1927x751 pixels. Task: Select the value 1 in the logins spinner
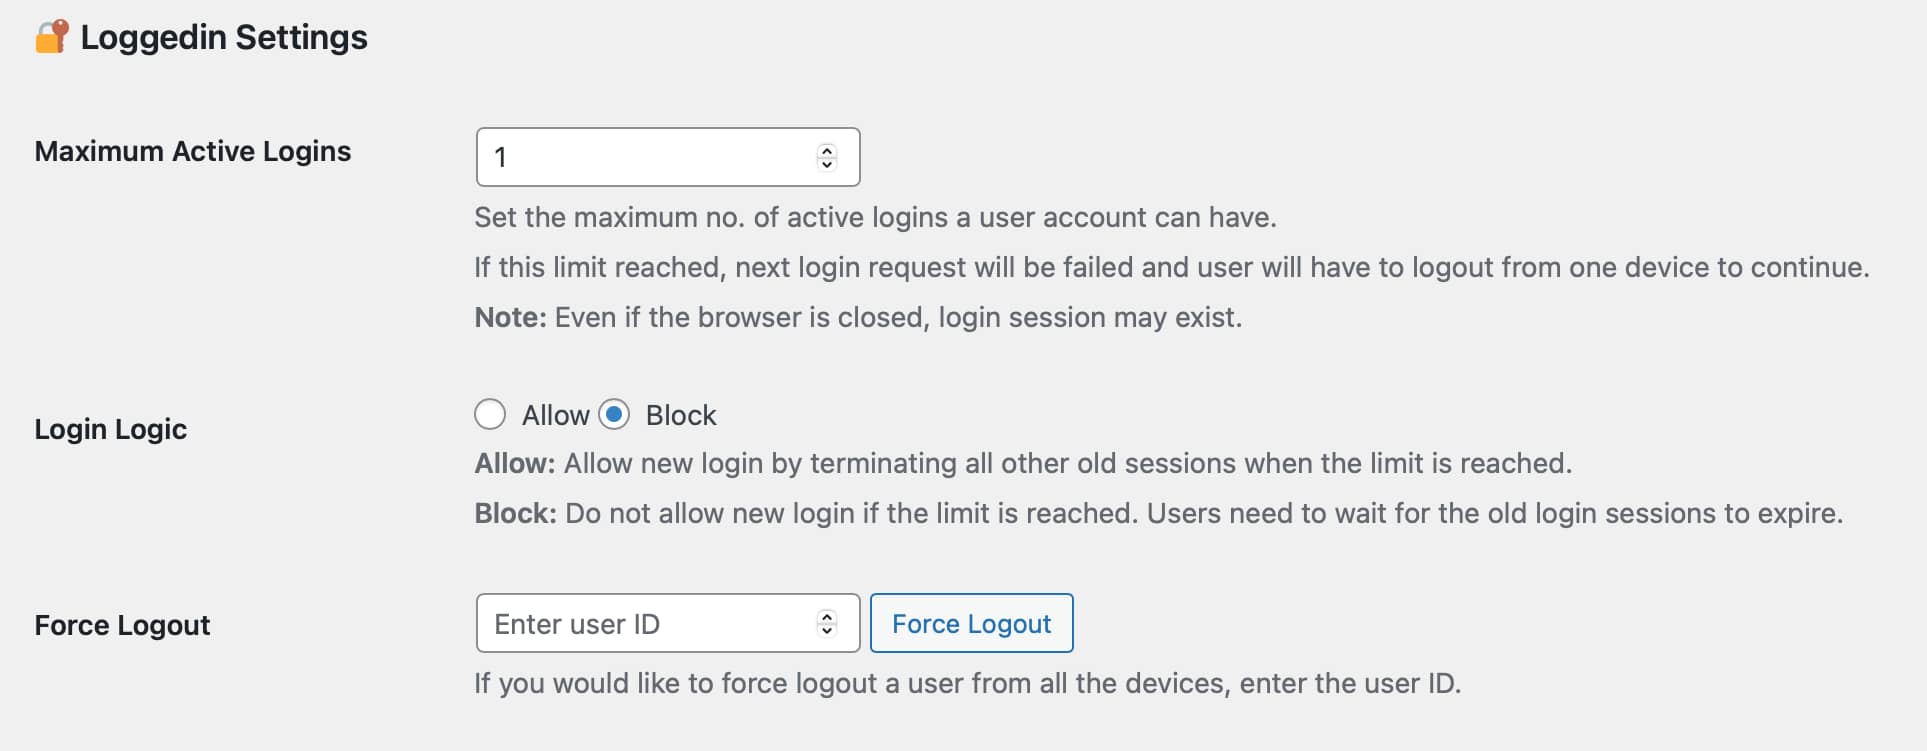[x=499, y=157]
